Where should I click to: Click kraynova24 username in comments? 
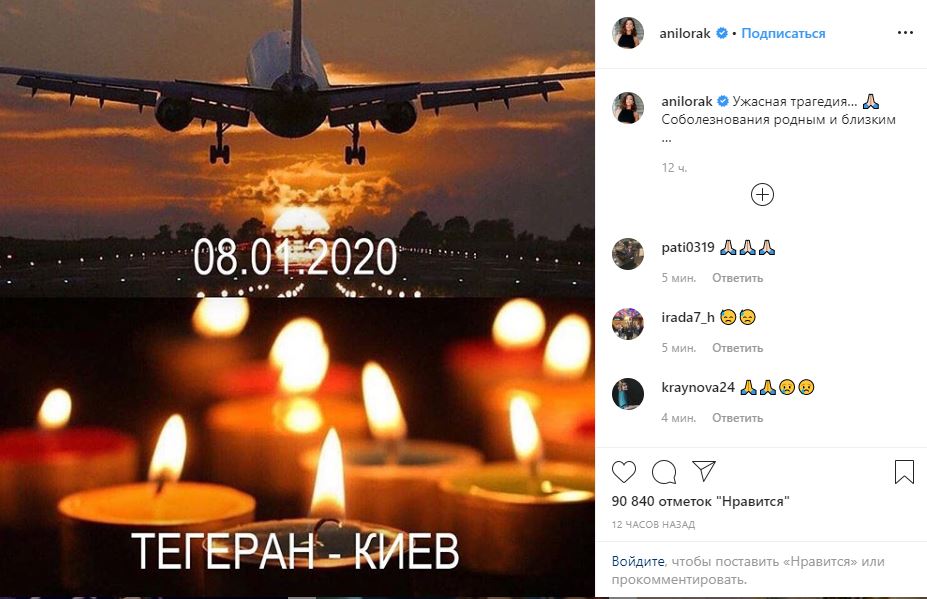click(x=698, y=387)
